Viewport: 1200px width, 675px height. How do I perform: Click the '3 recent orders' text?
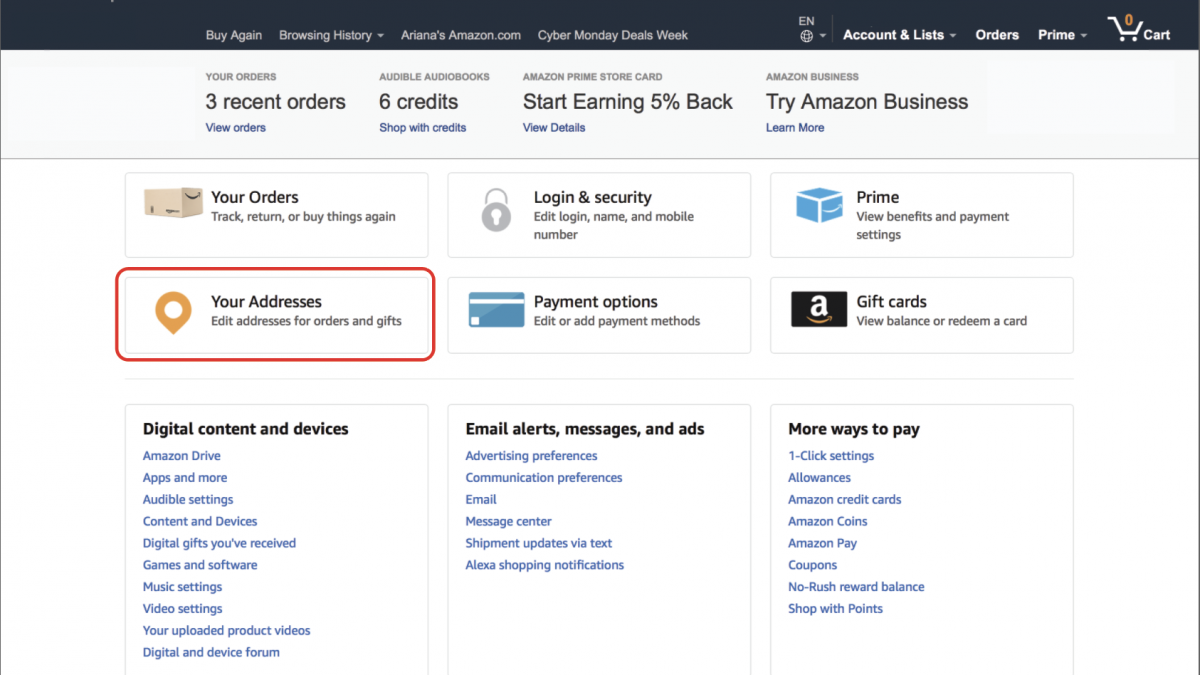[x=276, y=102]
